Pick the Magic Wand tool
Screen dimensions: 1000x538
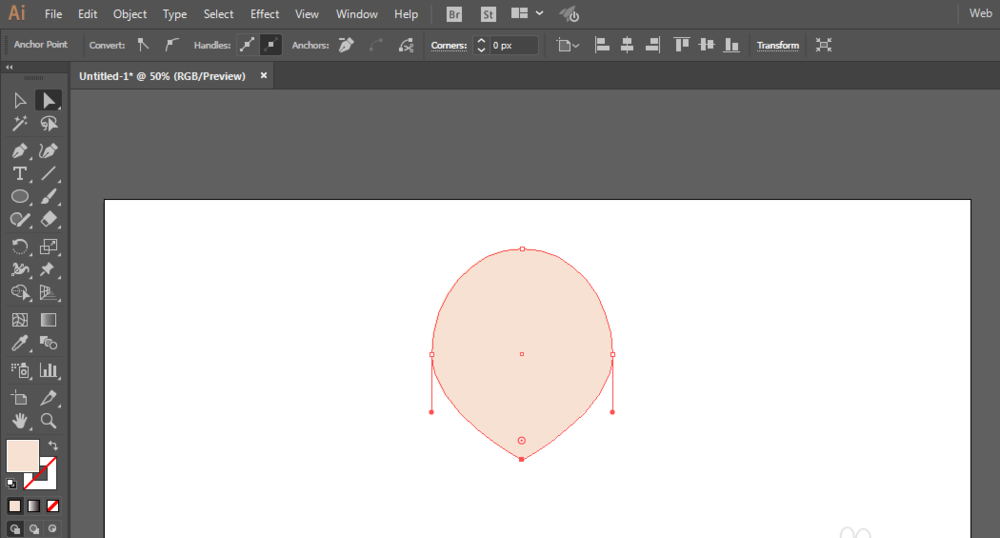[20, 124]
